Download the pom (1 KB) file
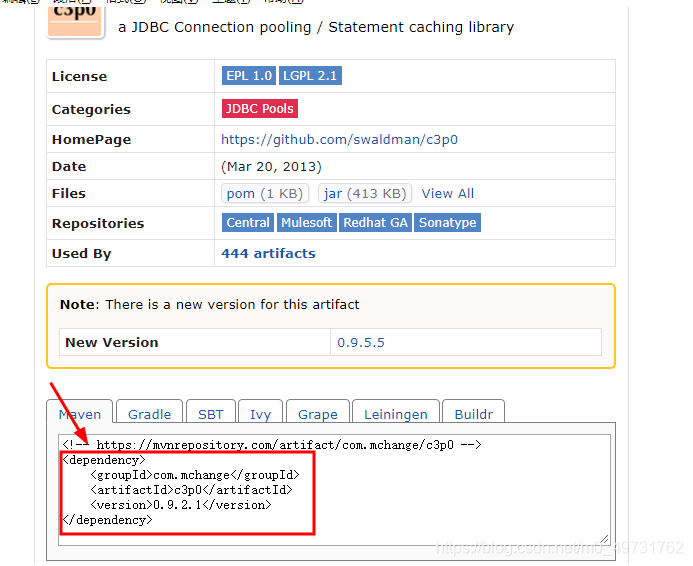The width and height of the screenshot is (693, 566). 265,194
